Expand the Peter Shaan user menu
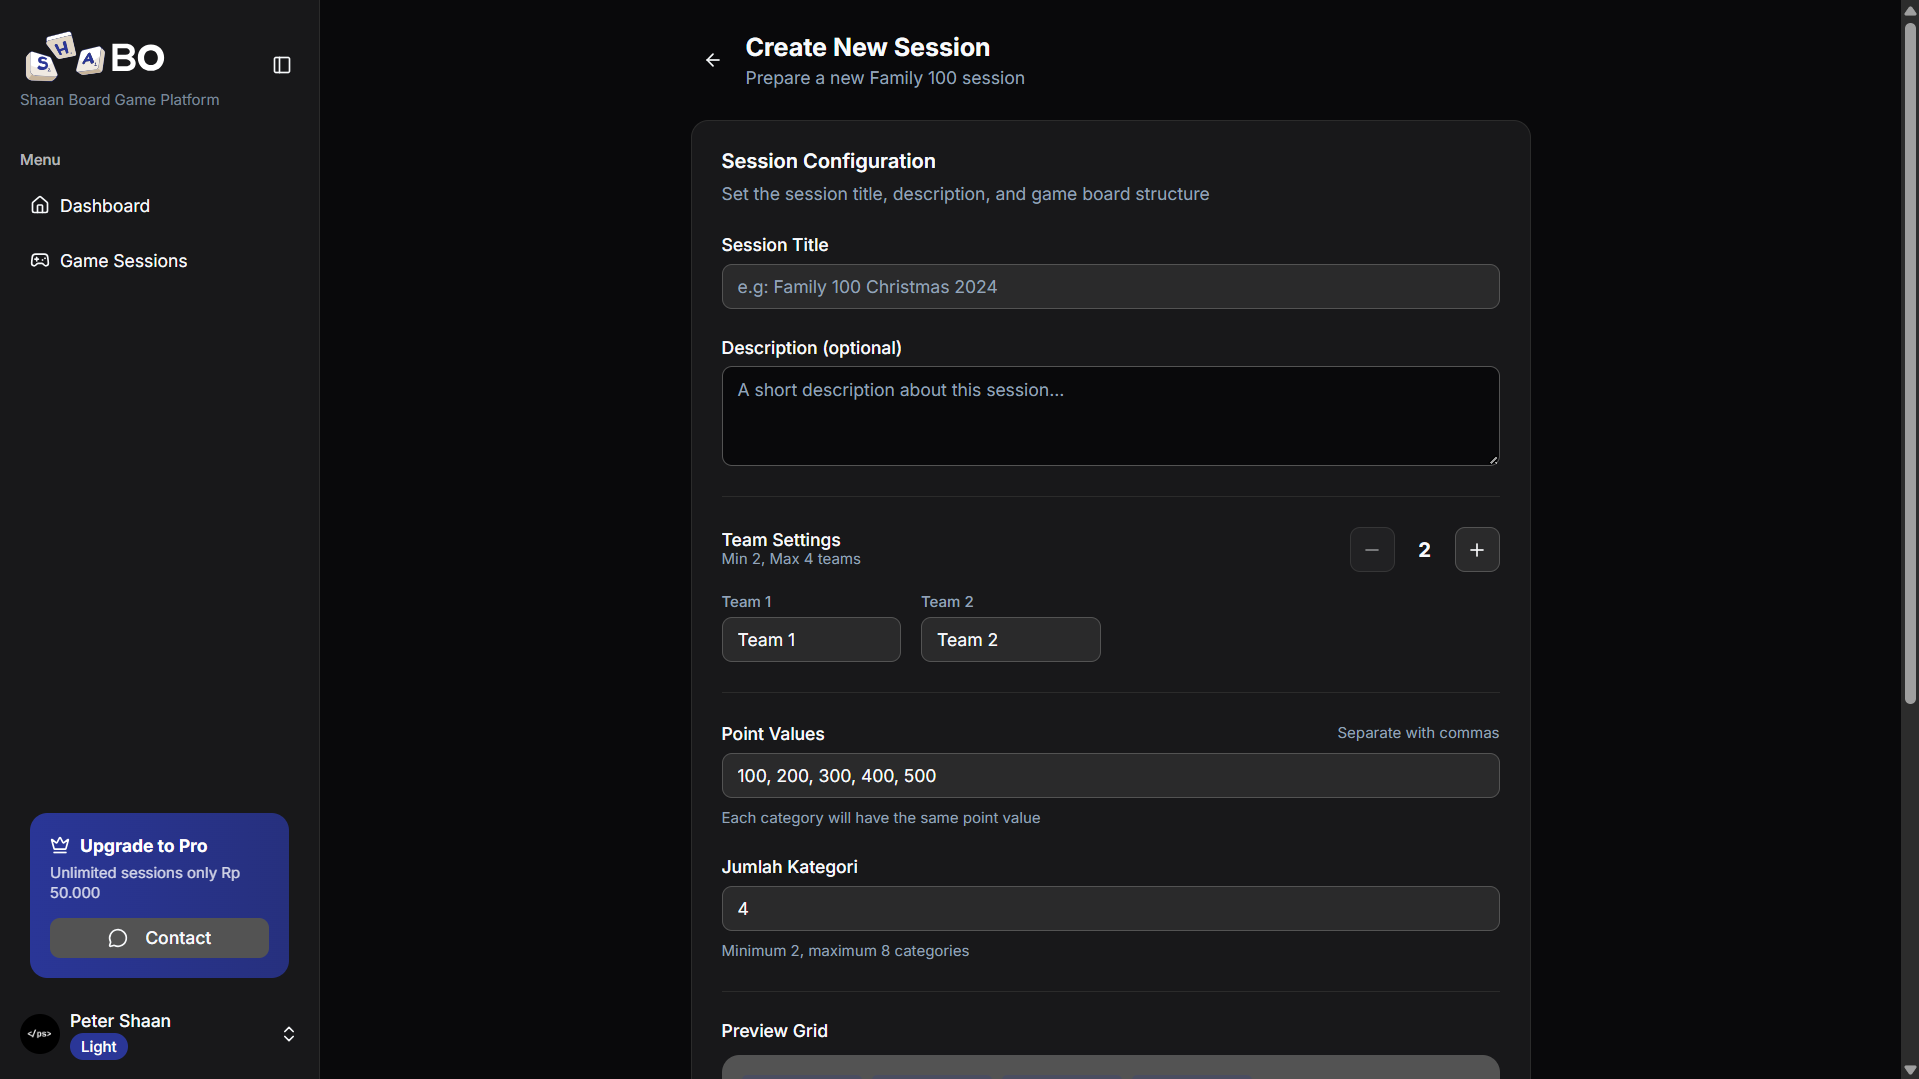Viewport: 1919px width, 1079px height. coord(288,1033)
